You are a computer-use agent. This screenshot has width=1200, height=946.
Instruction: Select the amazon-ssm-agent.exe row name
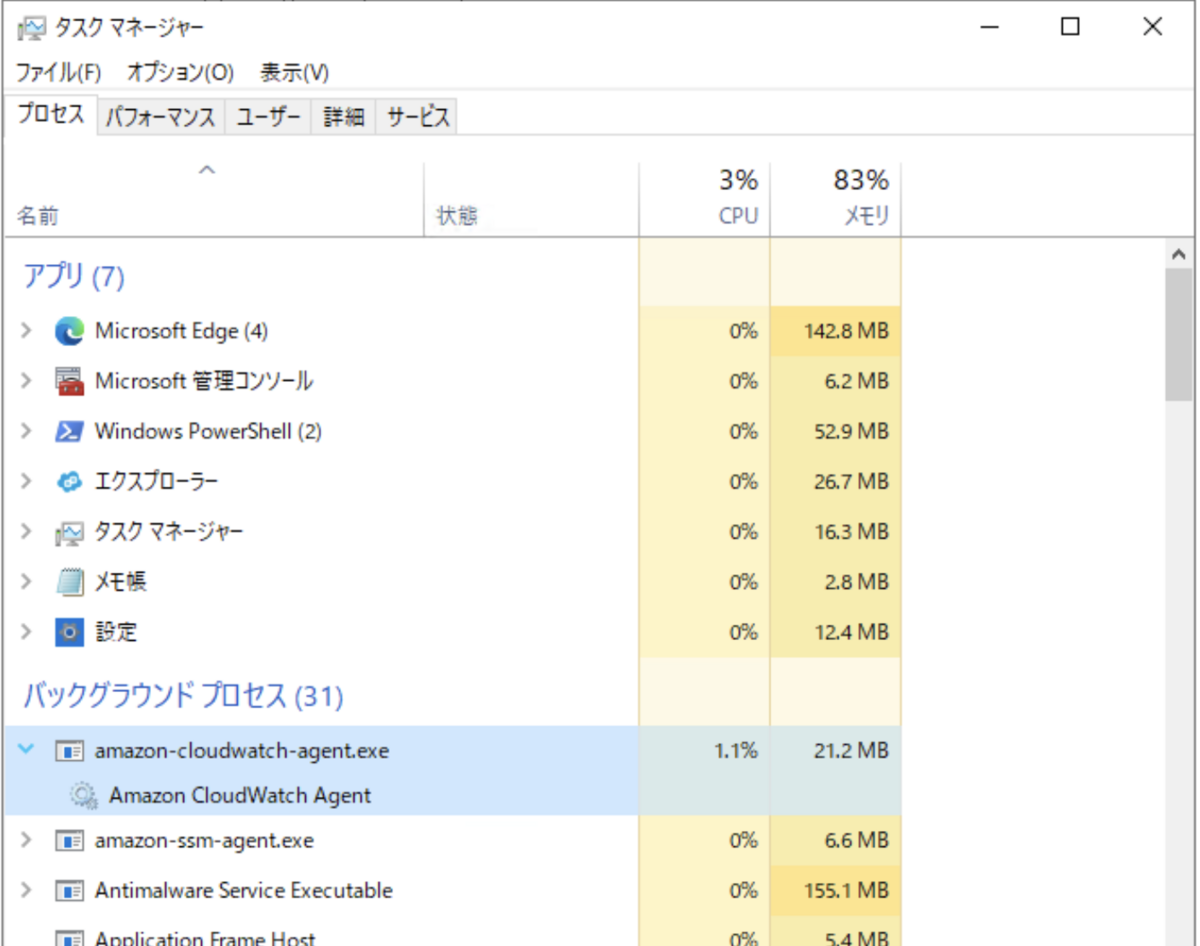(x=204, y=841)
